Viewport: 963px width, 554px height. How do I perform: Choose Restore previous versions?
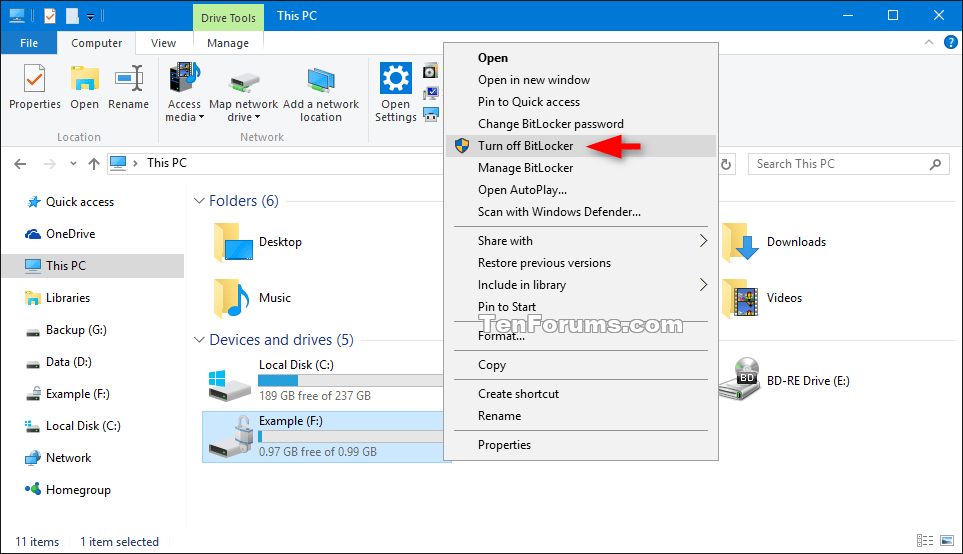(x=581, y=263)
